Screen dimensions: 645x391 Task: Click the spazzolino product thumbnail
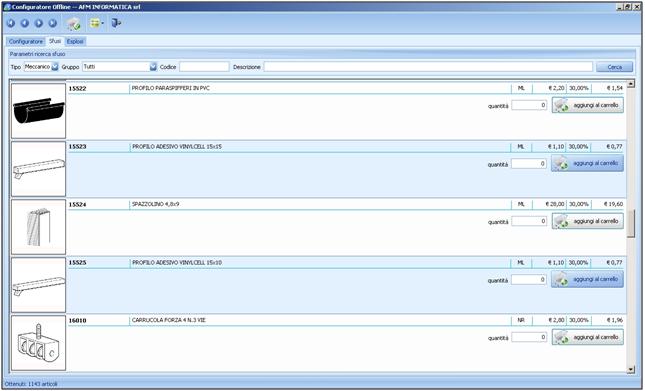[x=38, y=227]
